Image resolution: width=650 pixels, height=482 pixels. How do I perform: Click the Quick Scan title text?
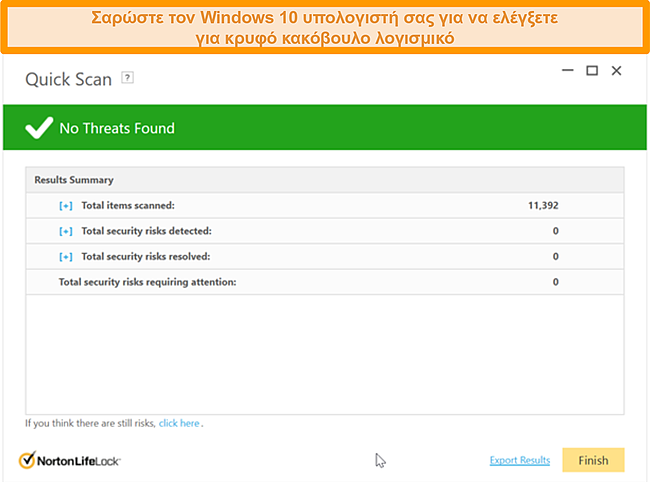68,79
